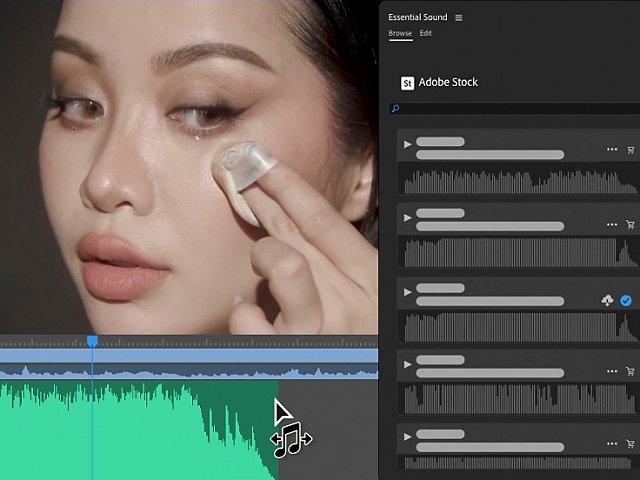This screenshot has height=480, width=640.
Task: Select the blue video clip on timeline
Action: (189, 356)
